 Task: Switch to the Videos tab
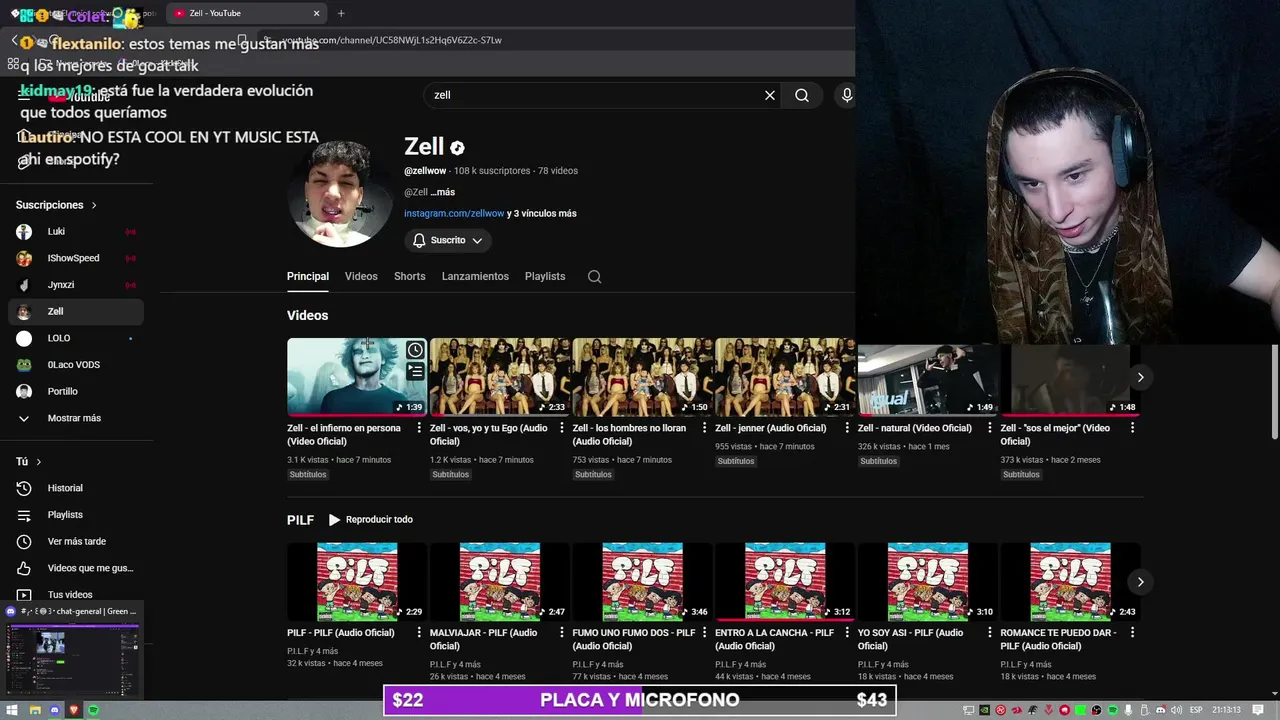[361, 276]
